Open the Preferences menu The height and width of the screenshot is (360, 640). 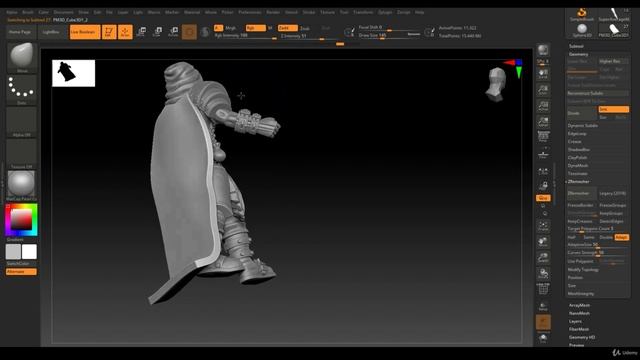pyautogui.click(x=250, y=12)
